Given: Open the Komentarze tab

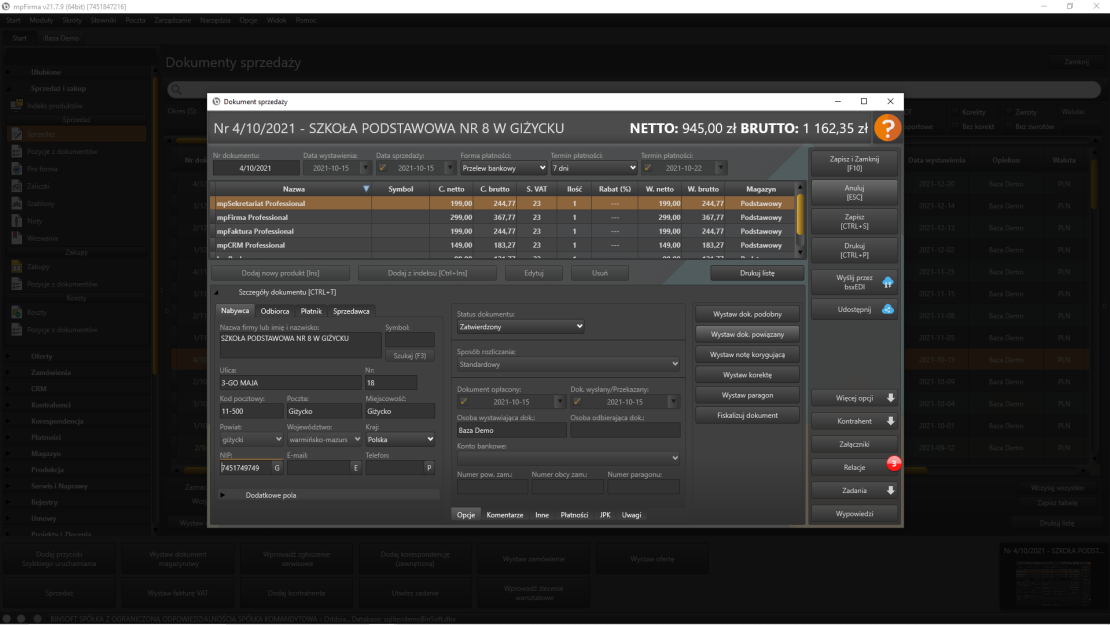Looking at the screenshot, I should click(x=505, y=515).
